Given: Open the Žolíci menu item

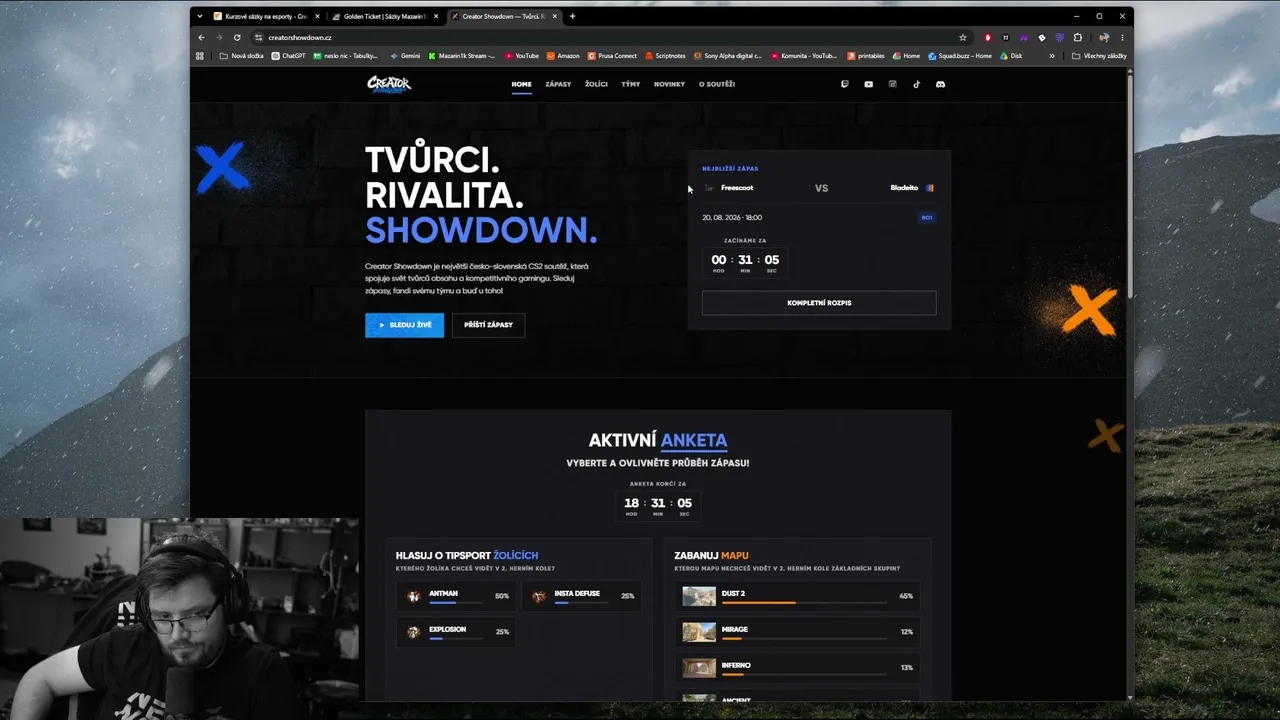Looking at the screenshot, I should pos(597,84).
